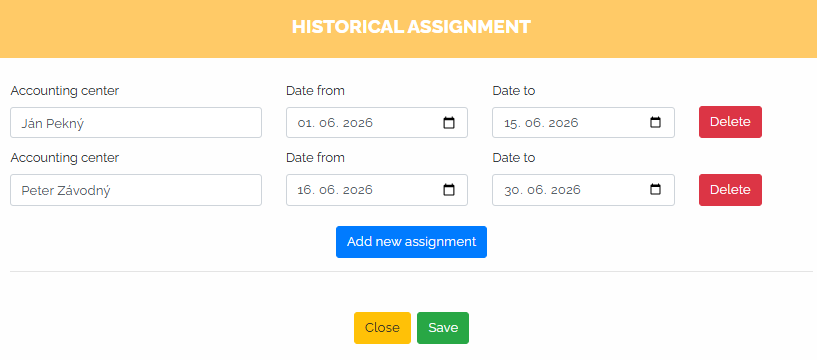Screen dimensions: 817x360
Task: Delete the Ján Pekný assignment row
Action: [730, 122]
